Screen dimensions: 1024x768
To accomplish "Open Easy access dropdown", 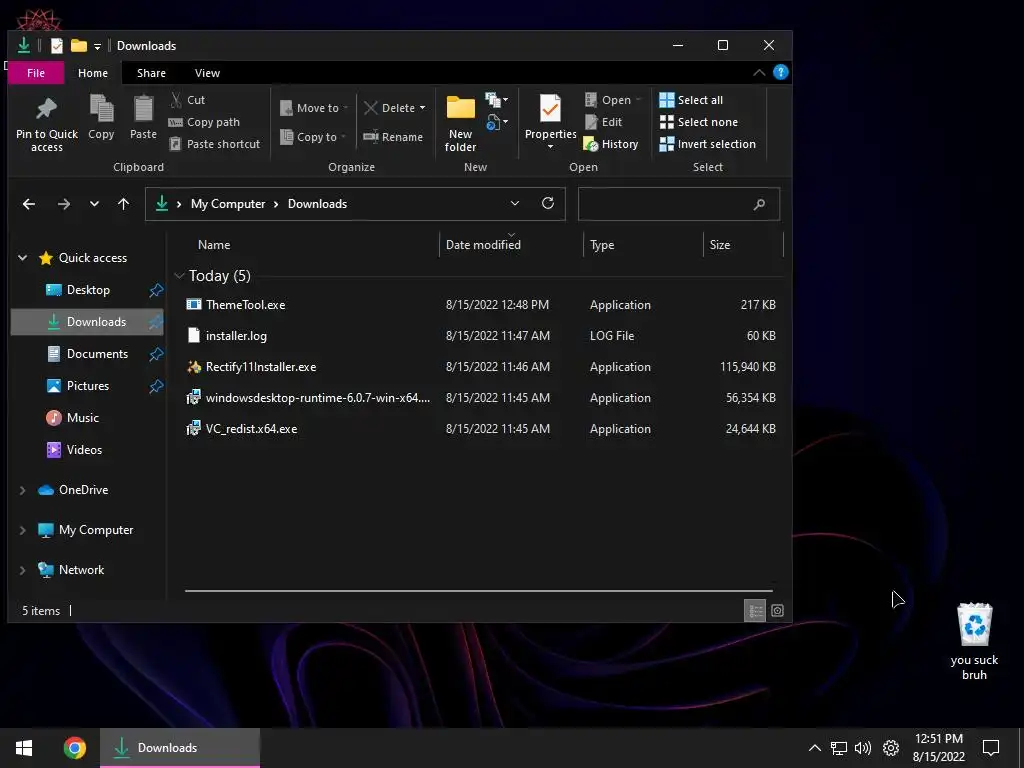I will 496,121.
